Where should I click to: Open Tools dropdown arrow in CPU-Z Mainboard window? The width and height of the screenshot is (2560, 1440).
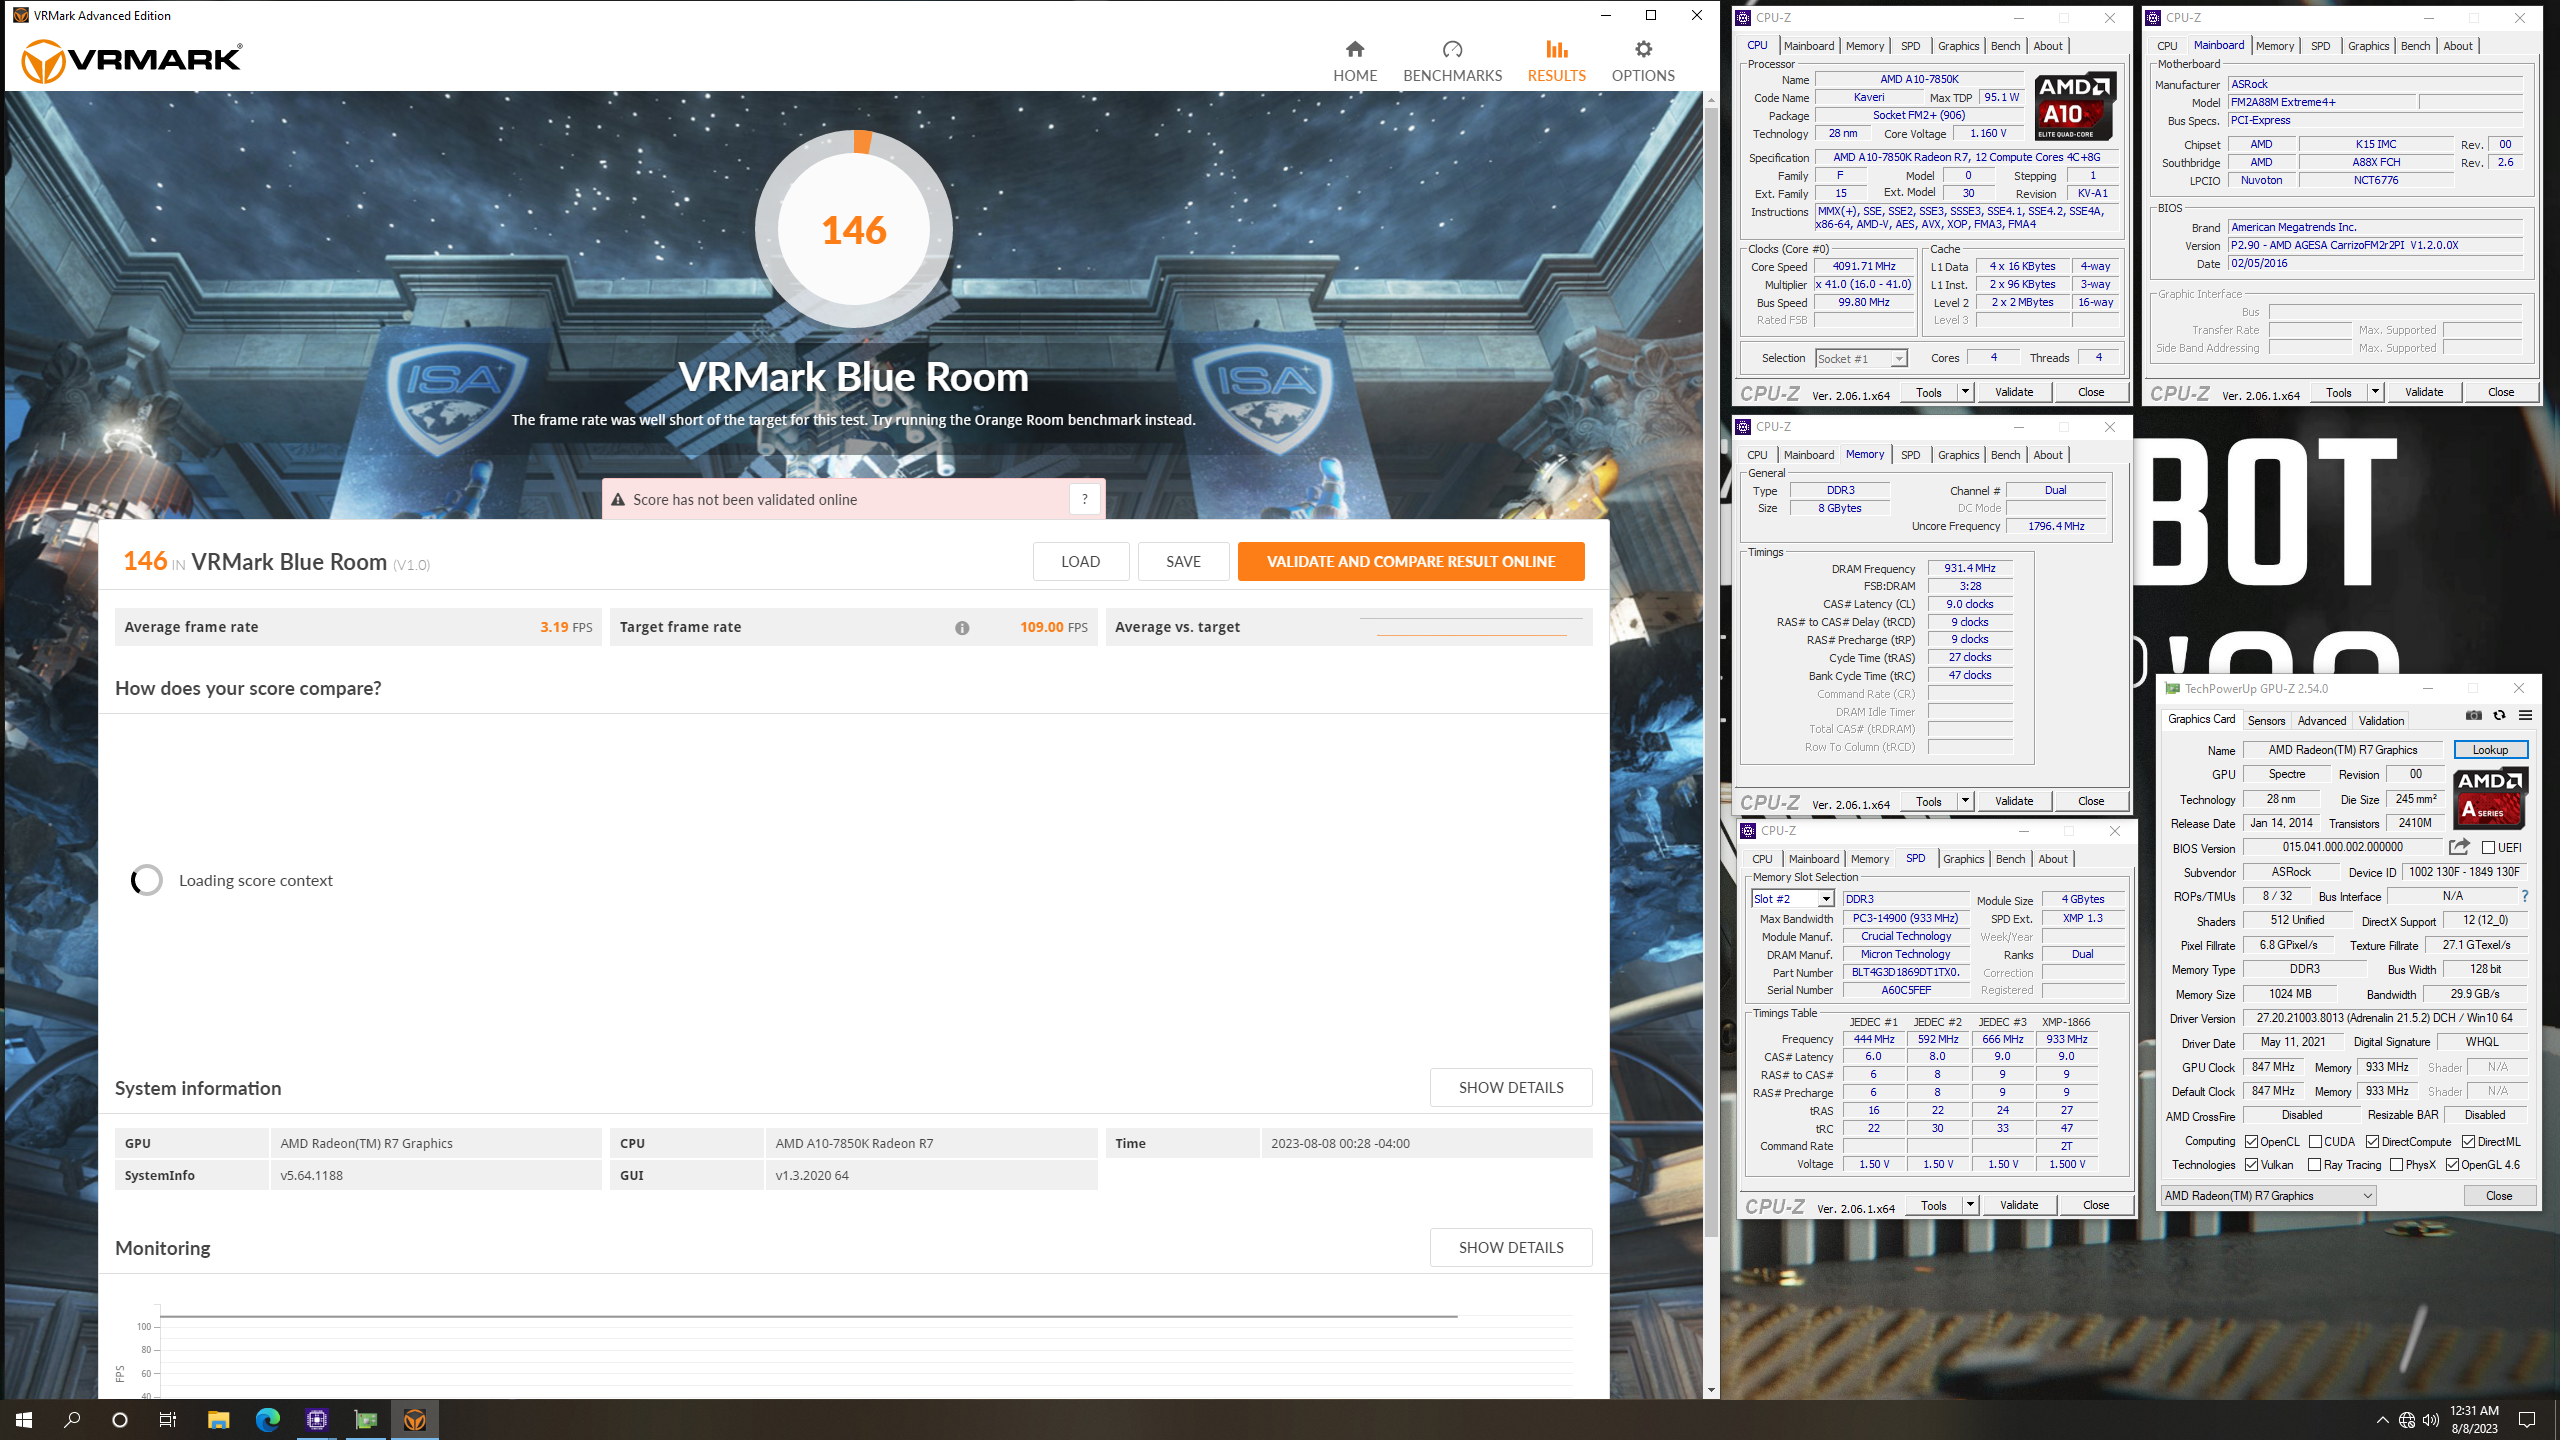(x=2375, y=392)
